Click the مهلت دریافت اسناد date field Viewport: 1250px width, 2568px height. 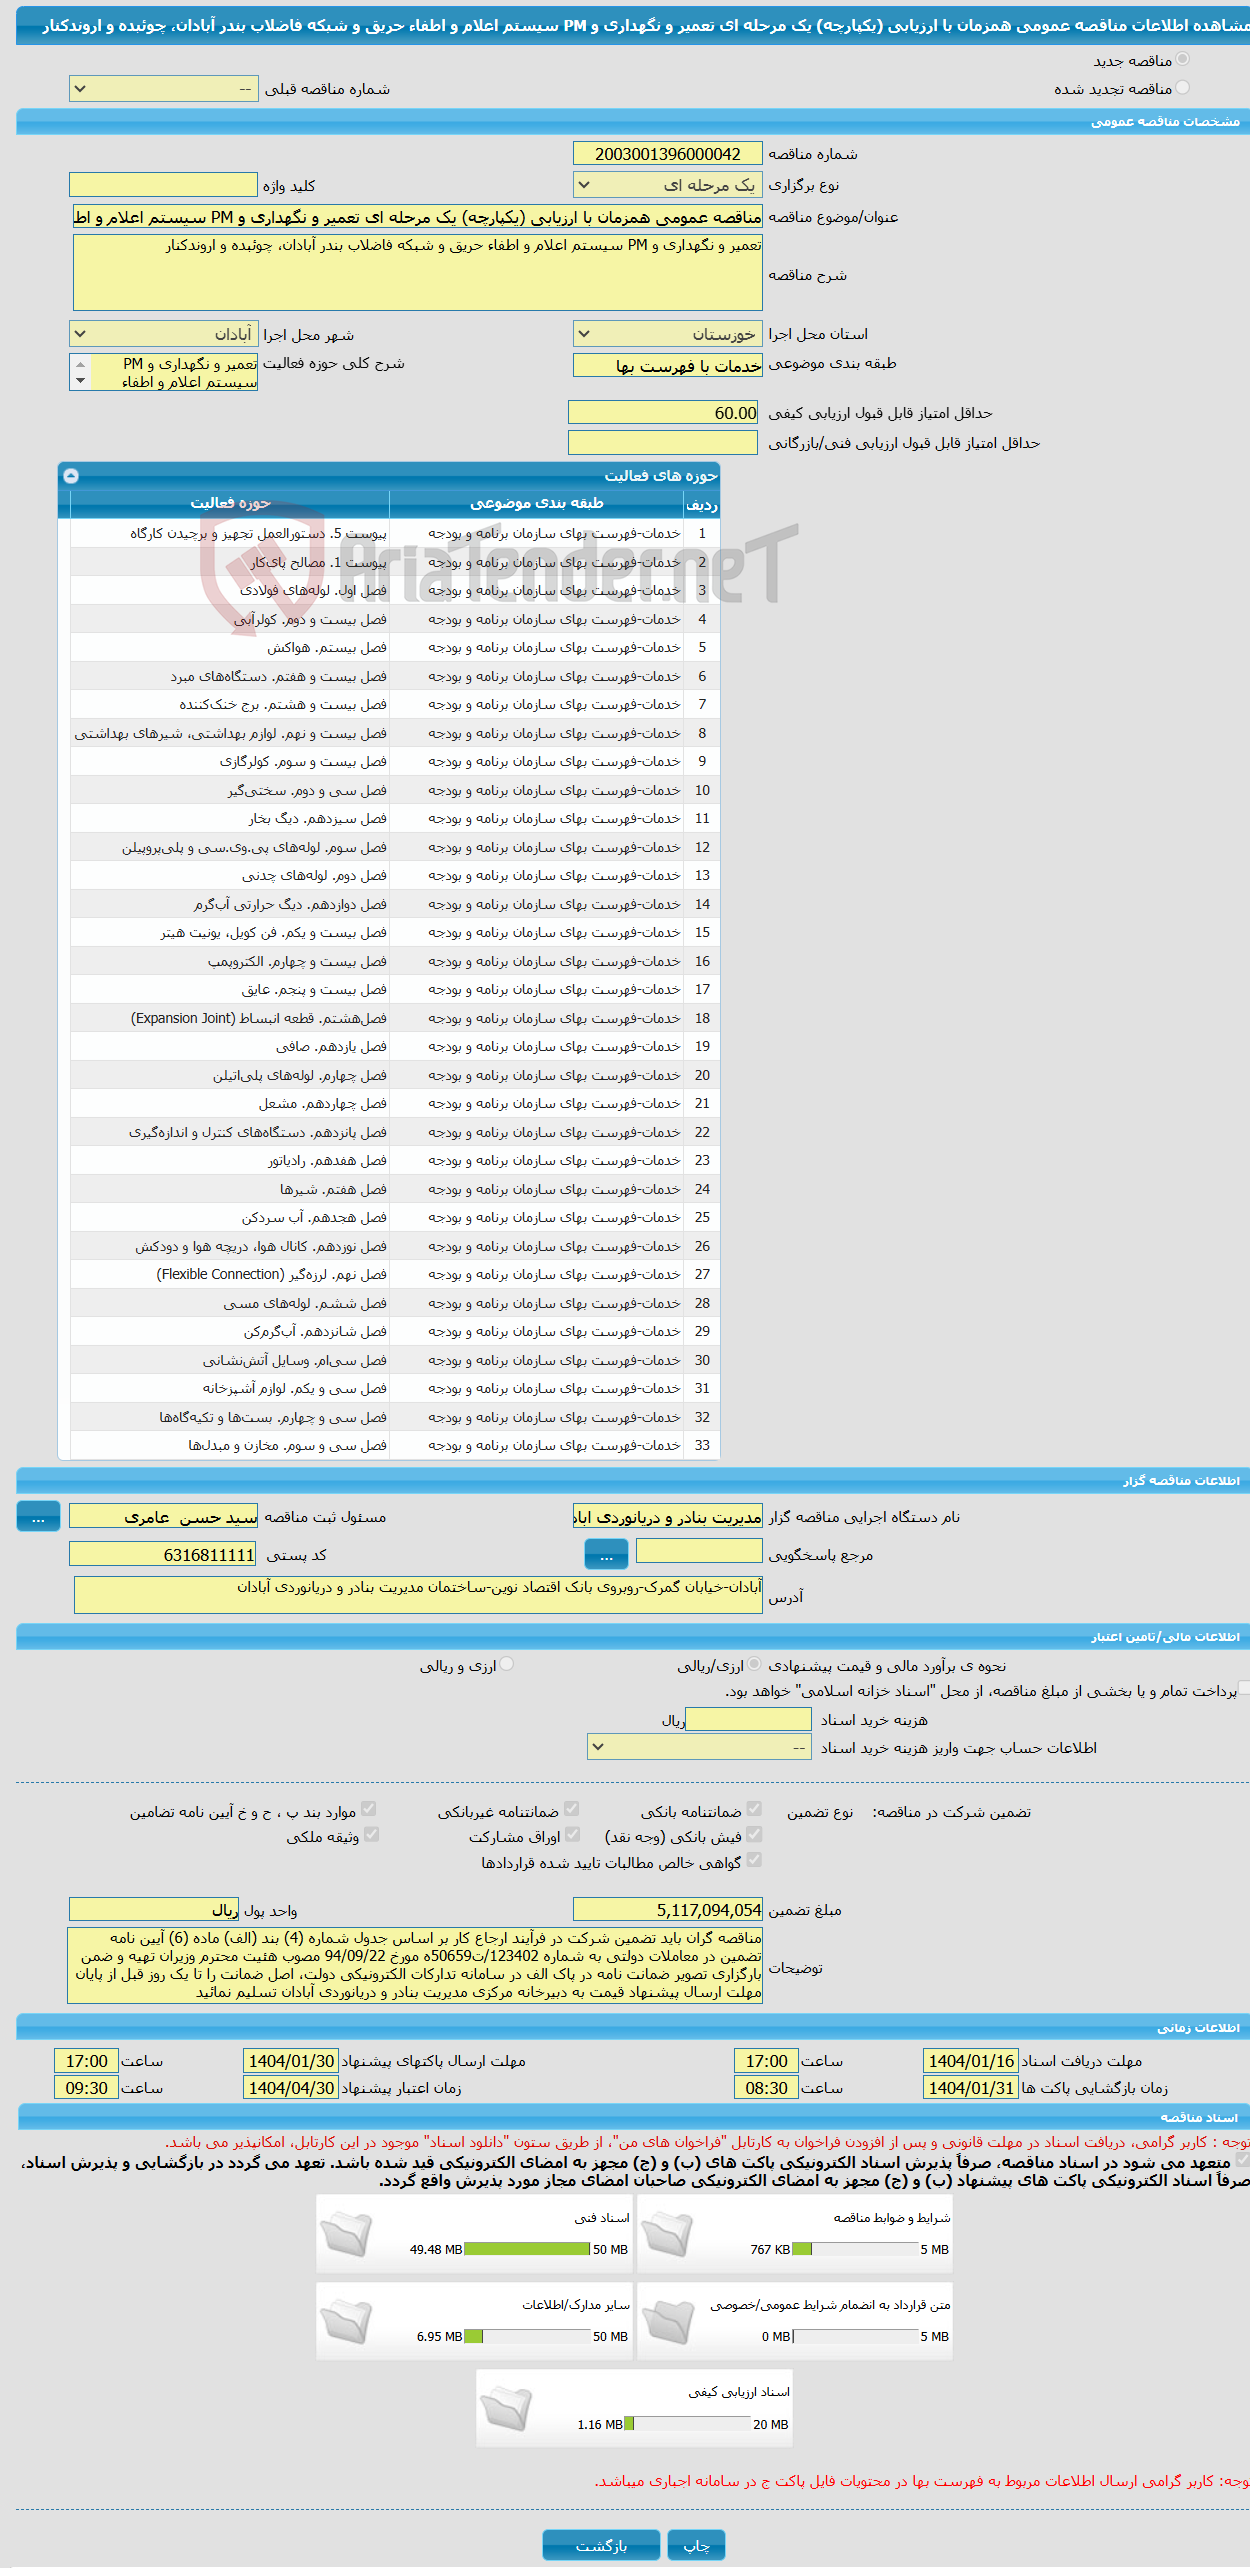click(x=971, y=2061)
